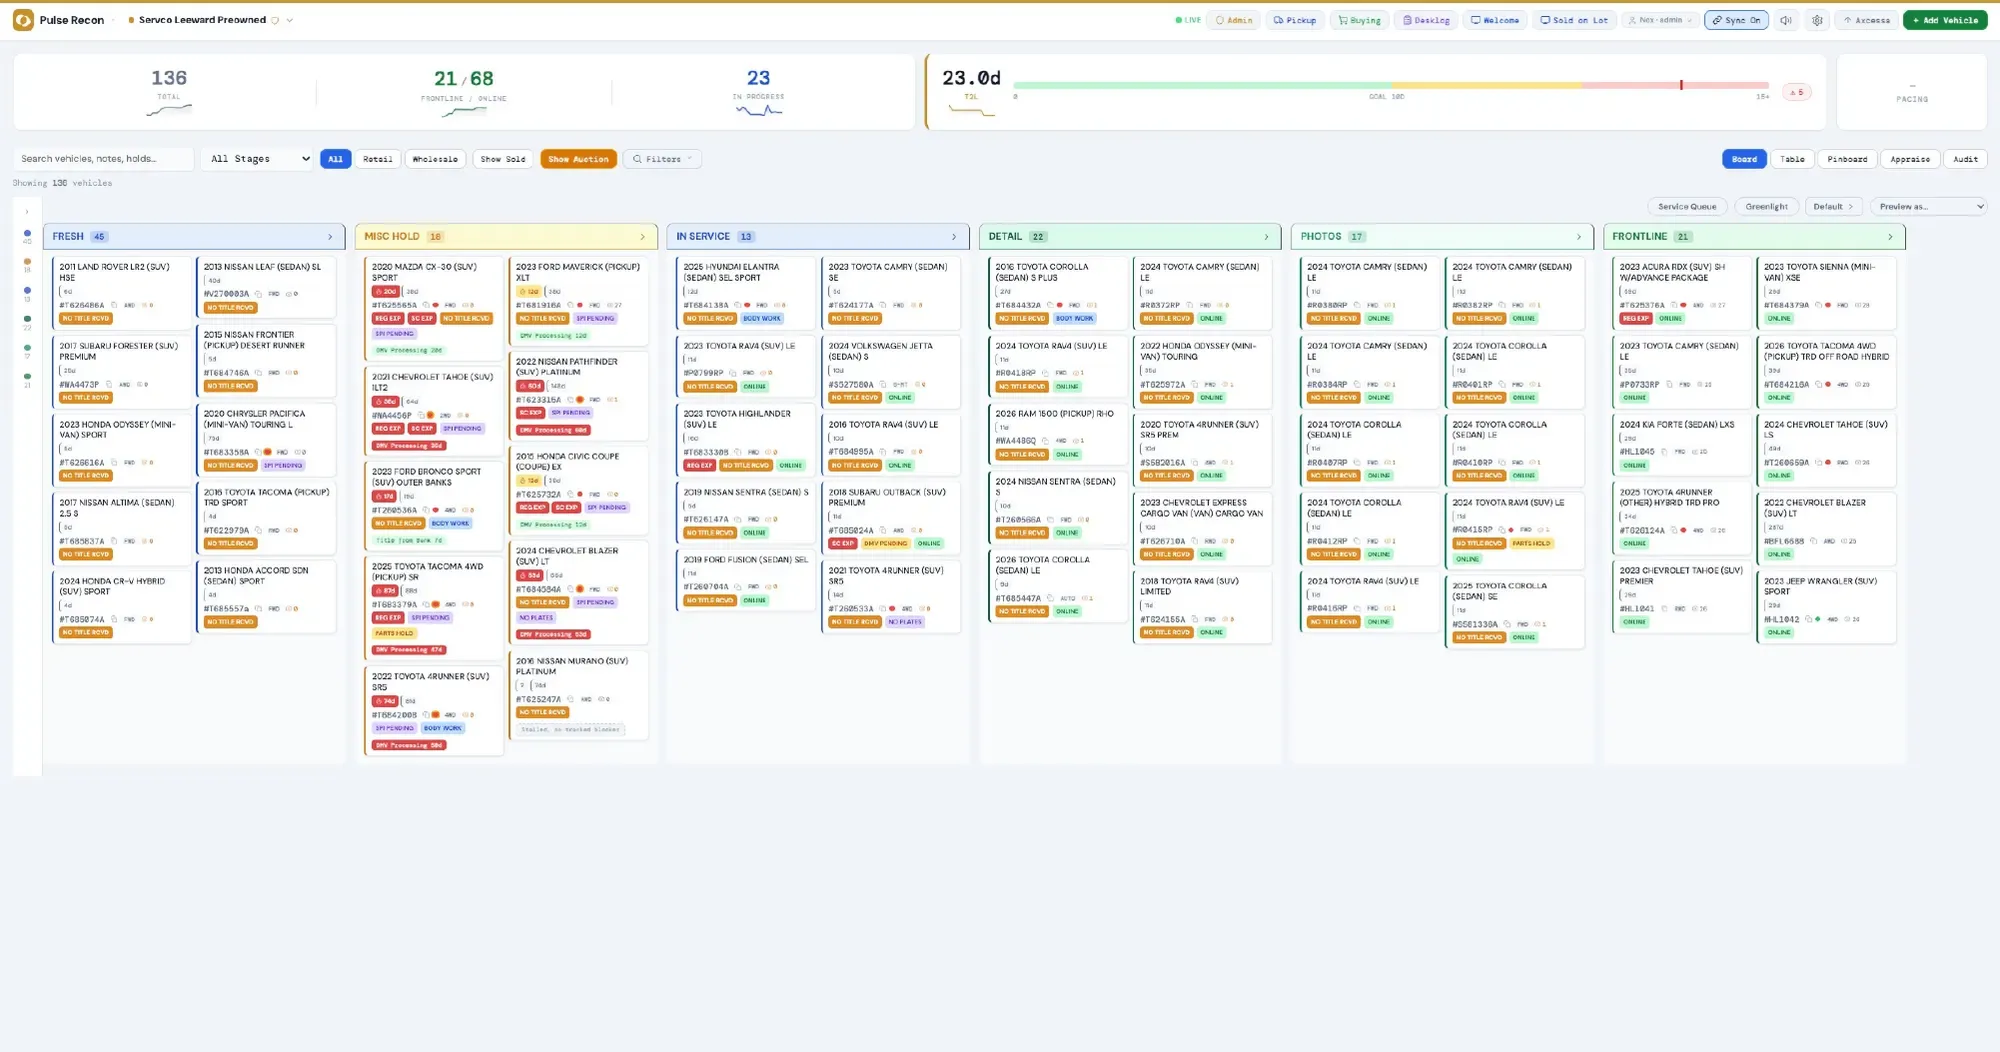
Task: Toggle Show Auction vehicles
Action: [578, 159]
